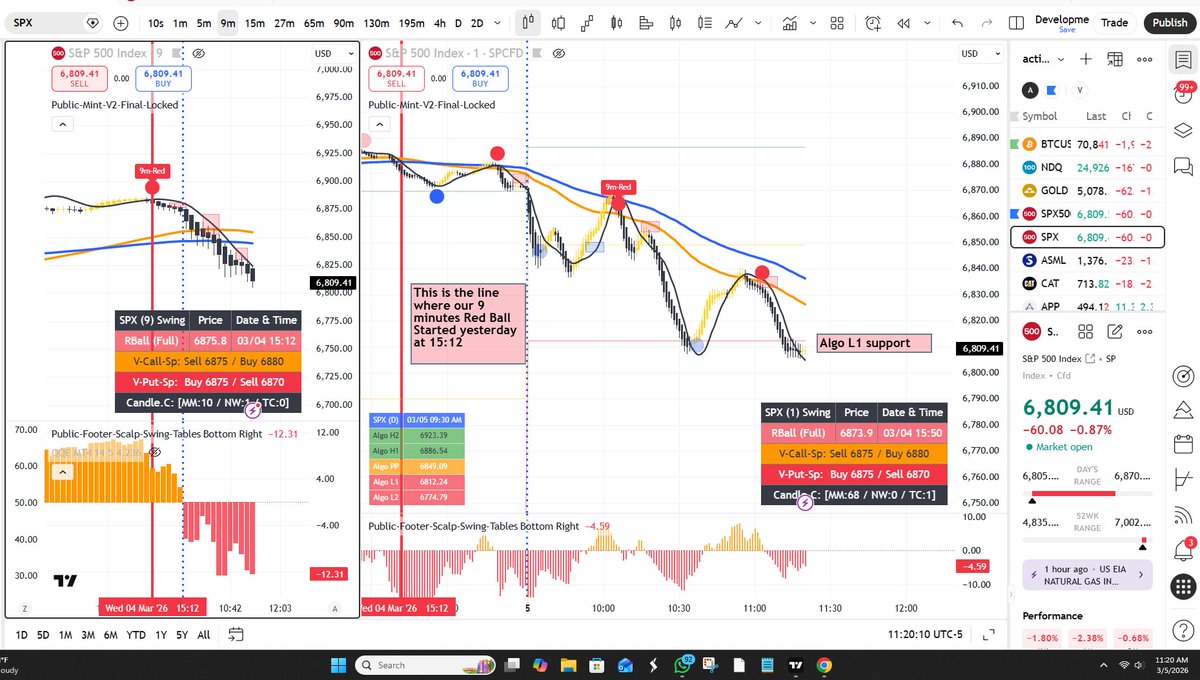The image size is (1200, 680).
Task: Open the chart style dropdown arrow
Action: [760, 22]
